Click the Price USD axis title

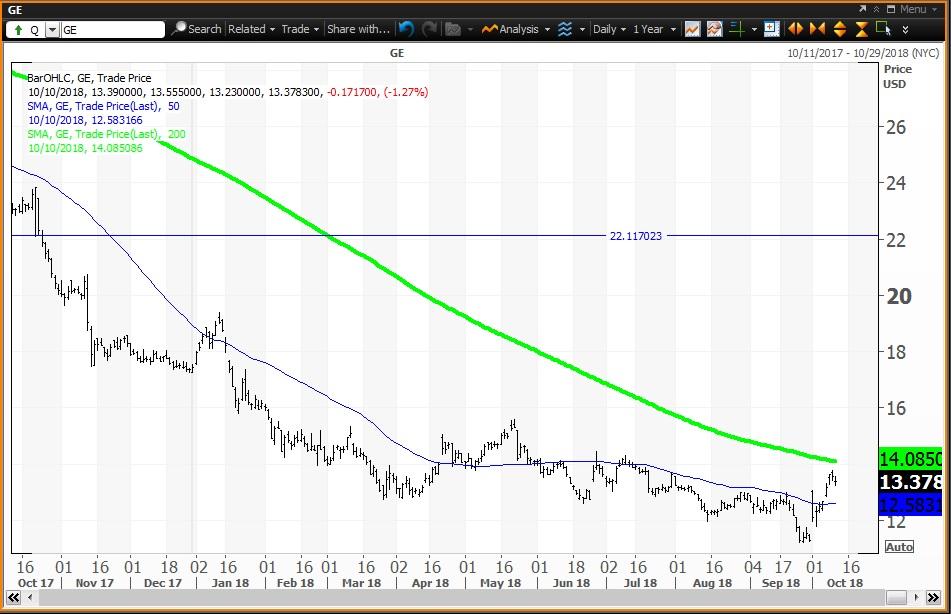[x=897, y=76]
